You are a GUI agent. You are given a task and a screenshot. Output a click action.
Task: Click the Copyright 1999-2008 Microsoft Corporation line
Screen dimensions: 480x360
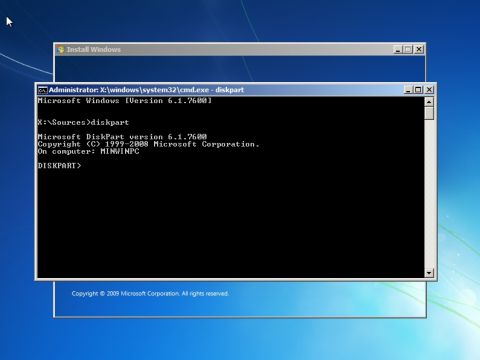point(148,144)
